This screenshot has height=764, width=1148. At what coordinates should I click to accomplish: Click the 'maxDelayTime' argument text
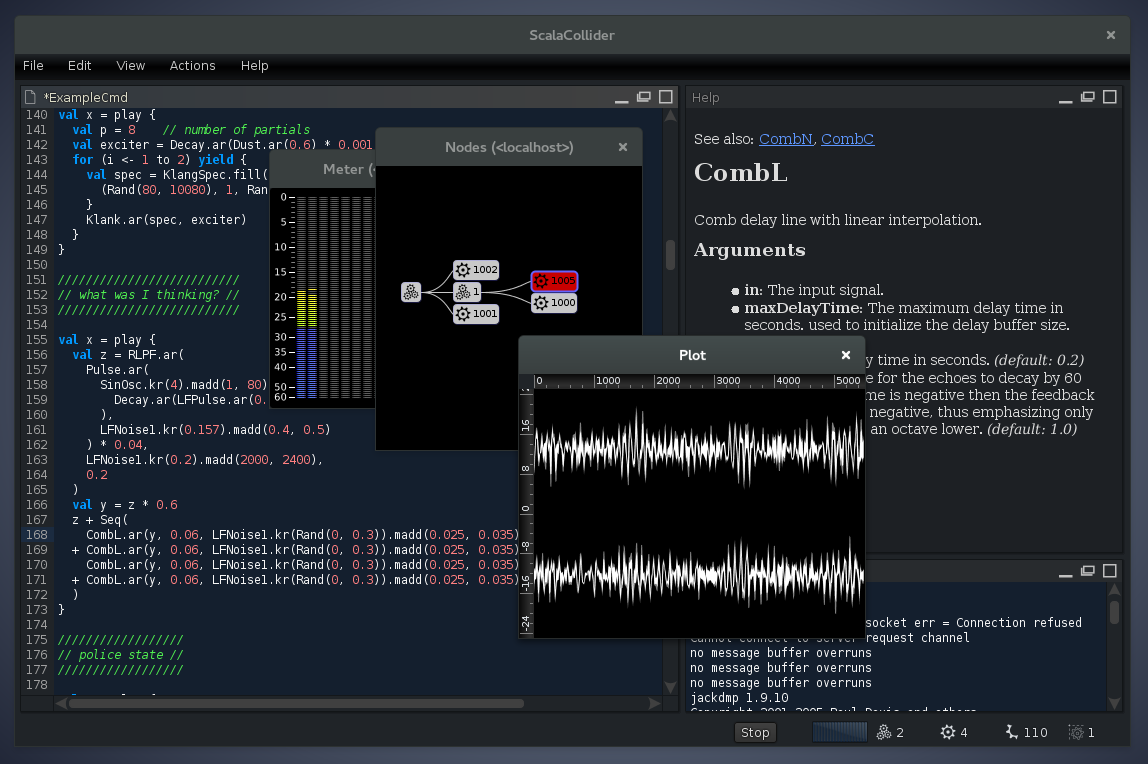tap(801, 308)
